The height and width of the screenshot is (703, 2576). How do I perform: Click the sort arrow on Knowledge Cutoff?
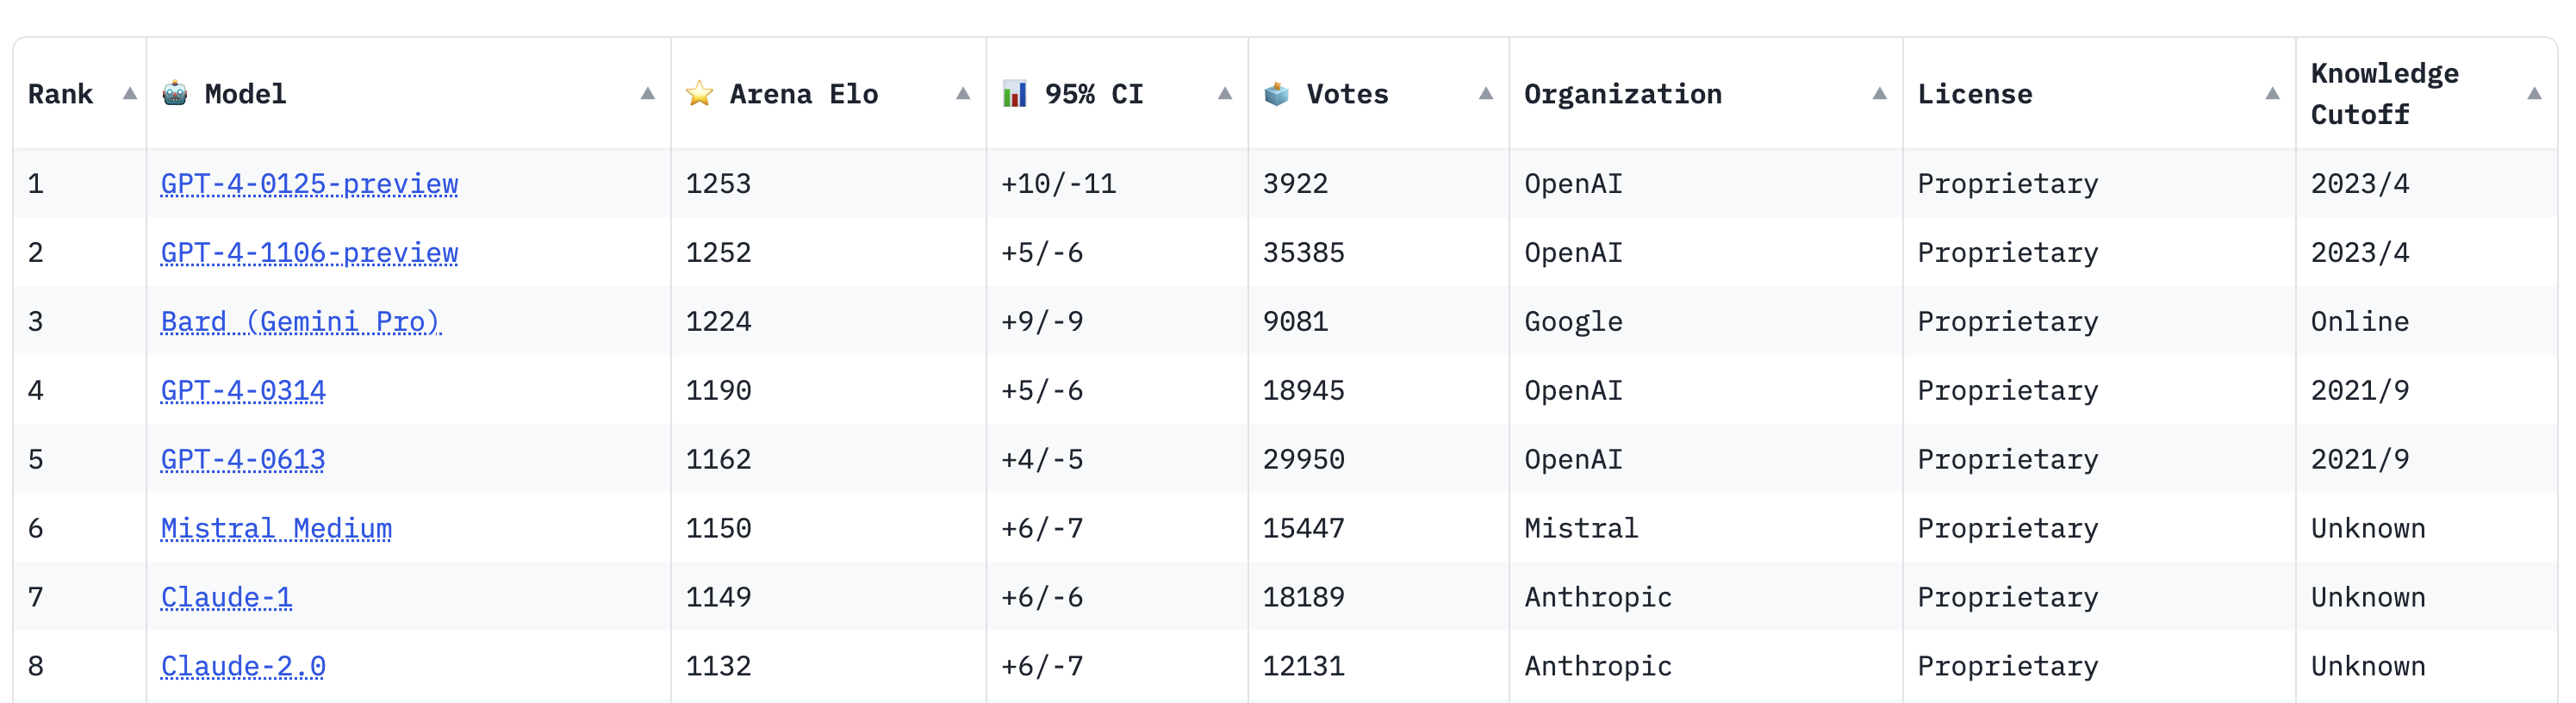(2534, 94)
